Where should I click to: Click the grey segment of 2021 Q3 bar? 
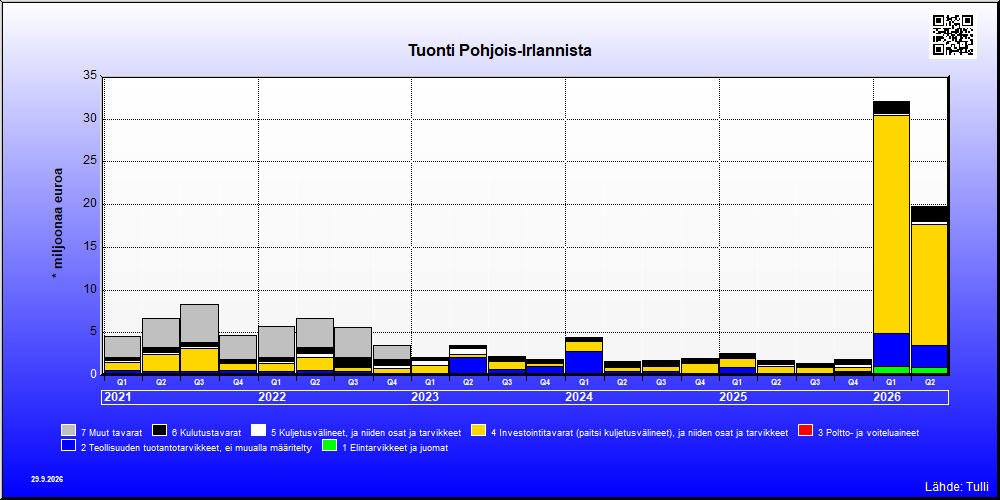coord(200,324)
